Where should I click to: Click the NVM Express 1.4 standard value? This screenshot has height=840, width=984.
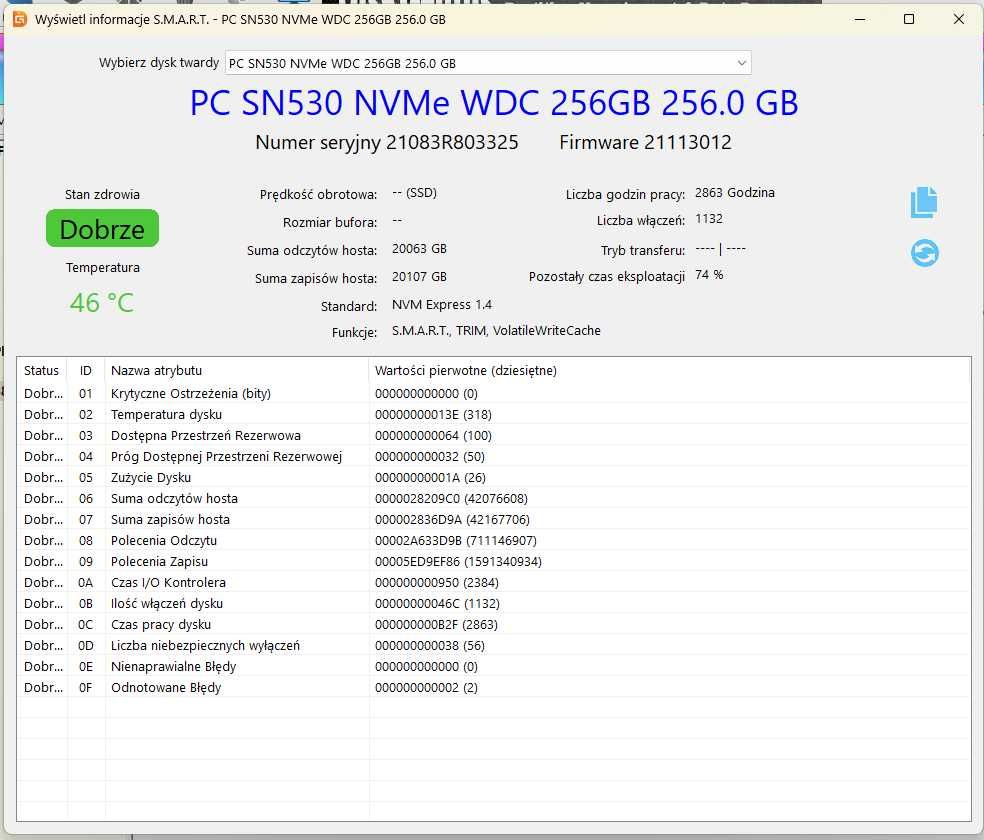click(442, 305)
